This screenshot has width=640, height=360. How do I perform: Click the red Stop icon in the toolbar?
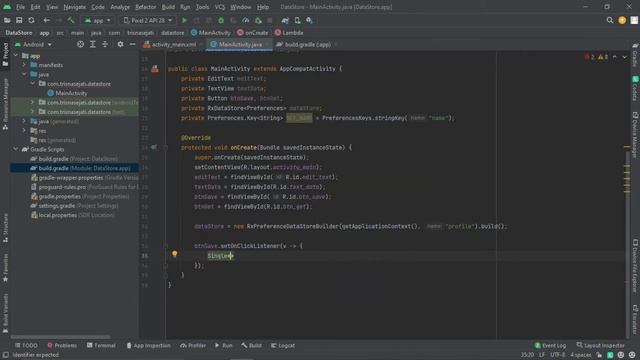tap(270, 20)
